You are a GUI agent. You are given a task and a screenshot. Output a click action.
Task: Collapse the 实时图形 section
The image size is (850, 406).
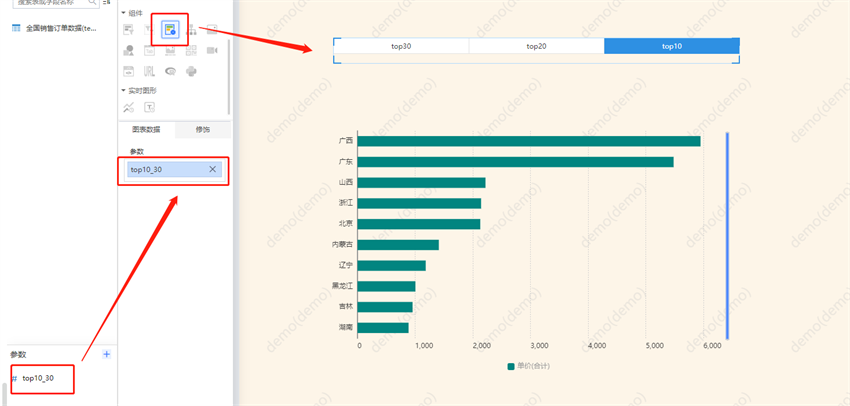click(122, 90)
